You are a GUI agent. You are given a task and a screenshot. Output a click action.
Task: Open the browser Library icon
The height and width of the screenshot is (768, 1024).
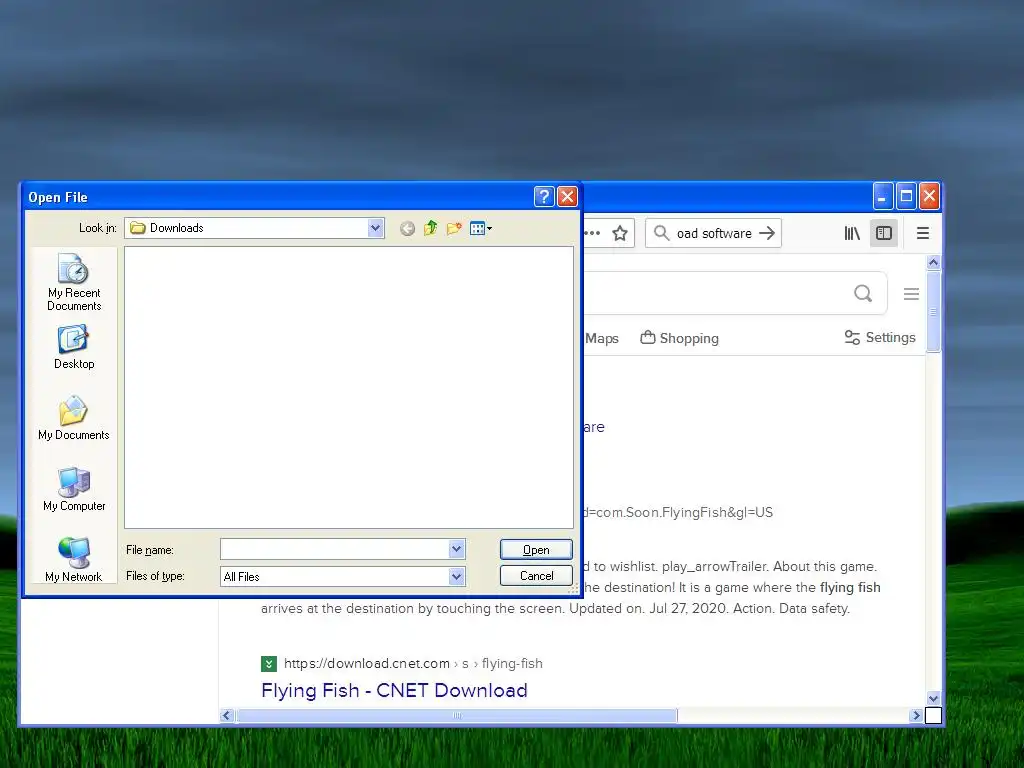point(852,233)
